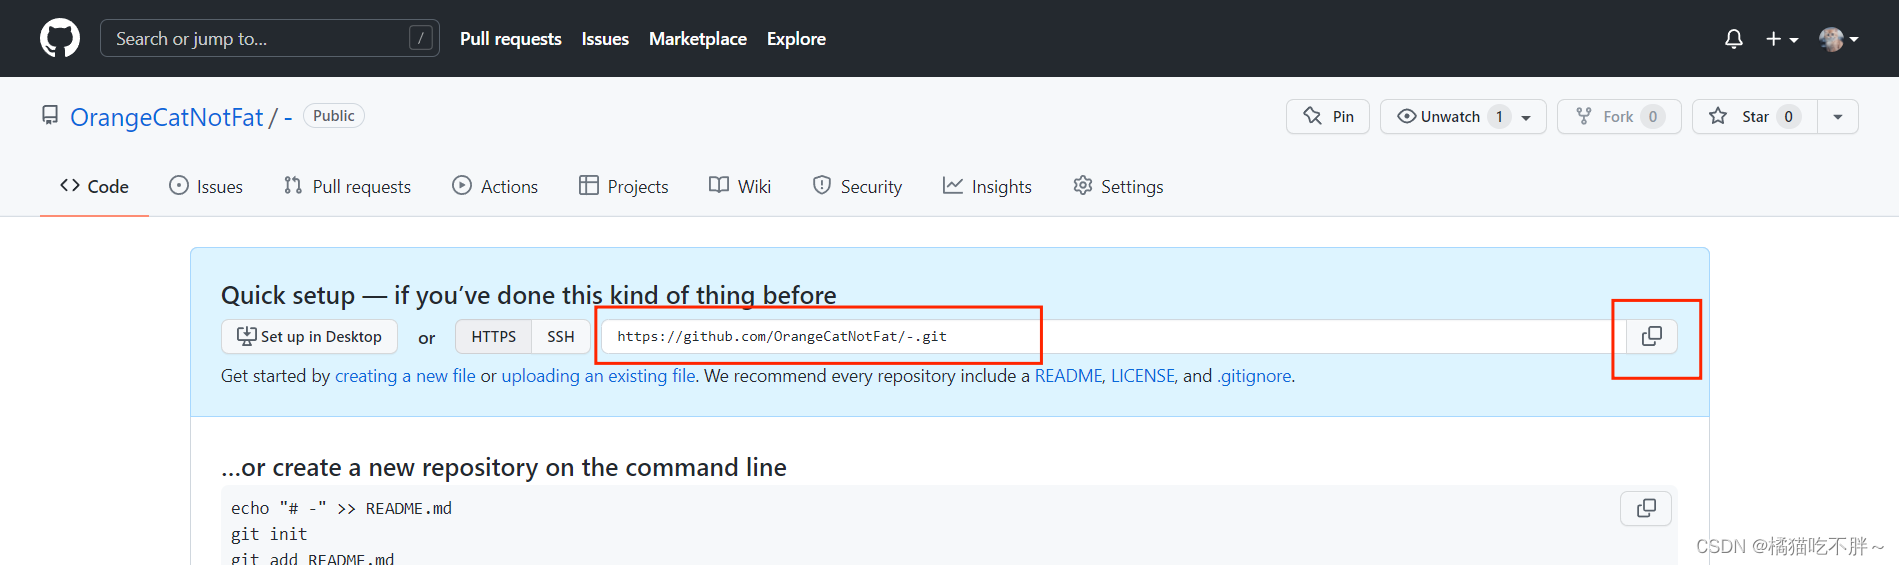Open the notifications bell
Screen dimensions: 1899x565
click(x=1734, y=38)
